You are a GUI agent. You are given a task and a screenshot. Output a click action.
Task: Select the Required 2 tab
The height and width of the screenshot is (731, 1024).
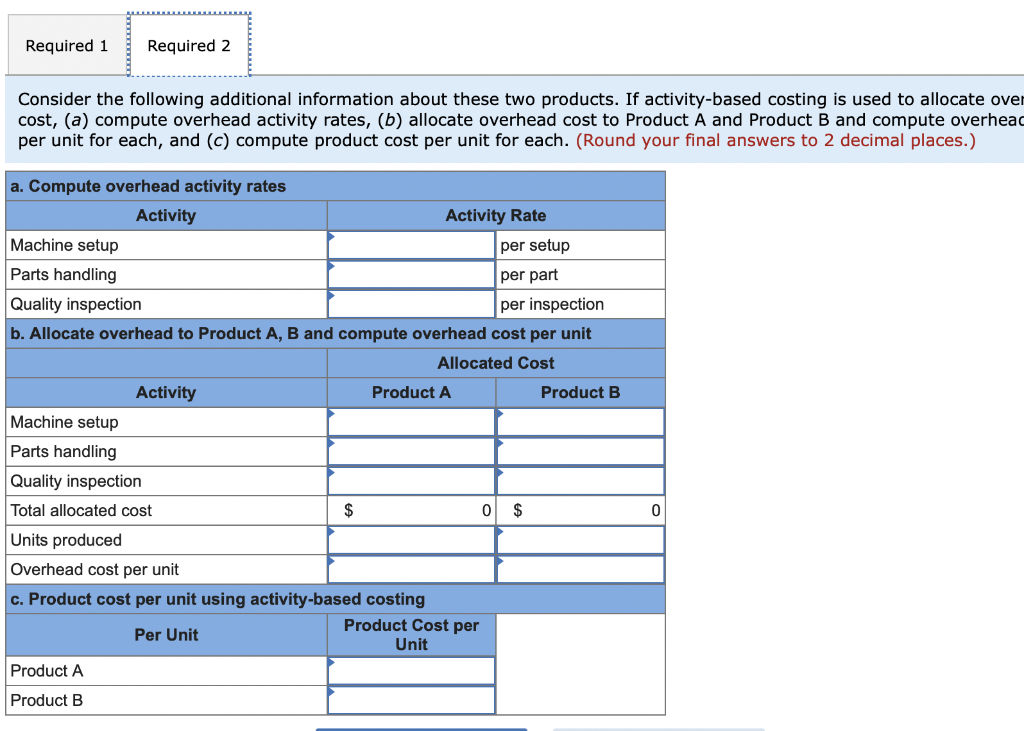tap(189, 44)
